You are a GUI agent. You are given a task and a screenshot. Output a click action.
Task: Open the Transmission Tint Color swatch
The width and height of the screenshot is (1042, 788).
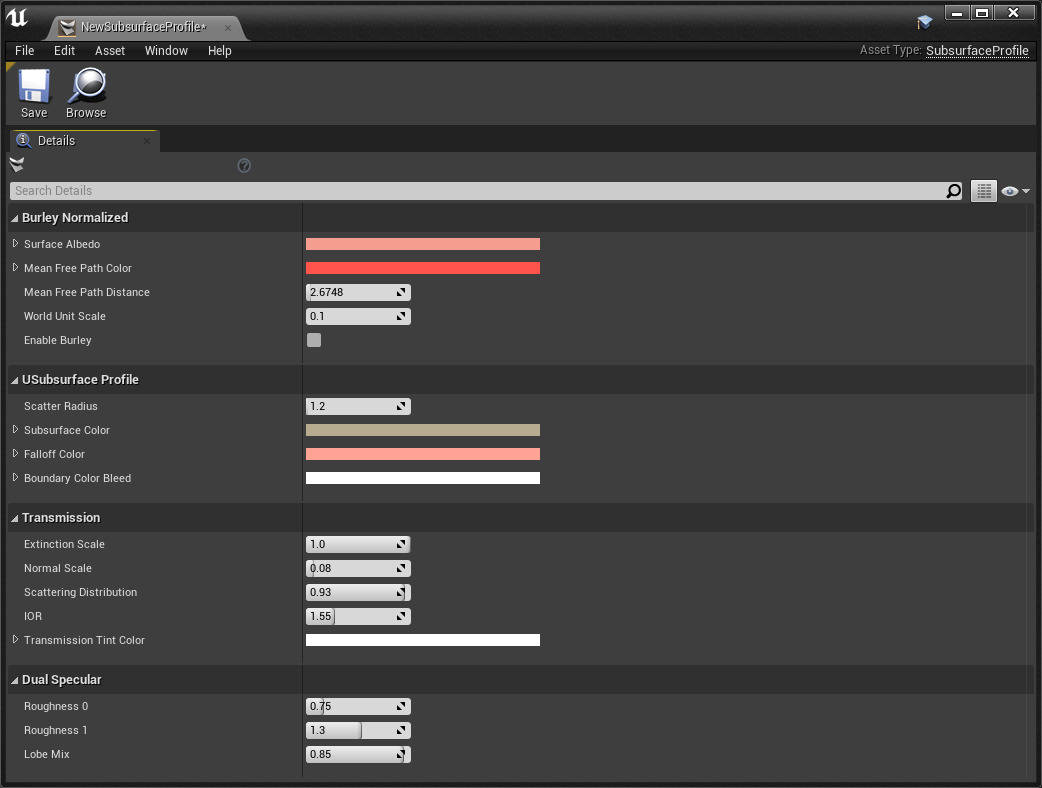[x=423, y=640]
